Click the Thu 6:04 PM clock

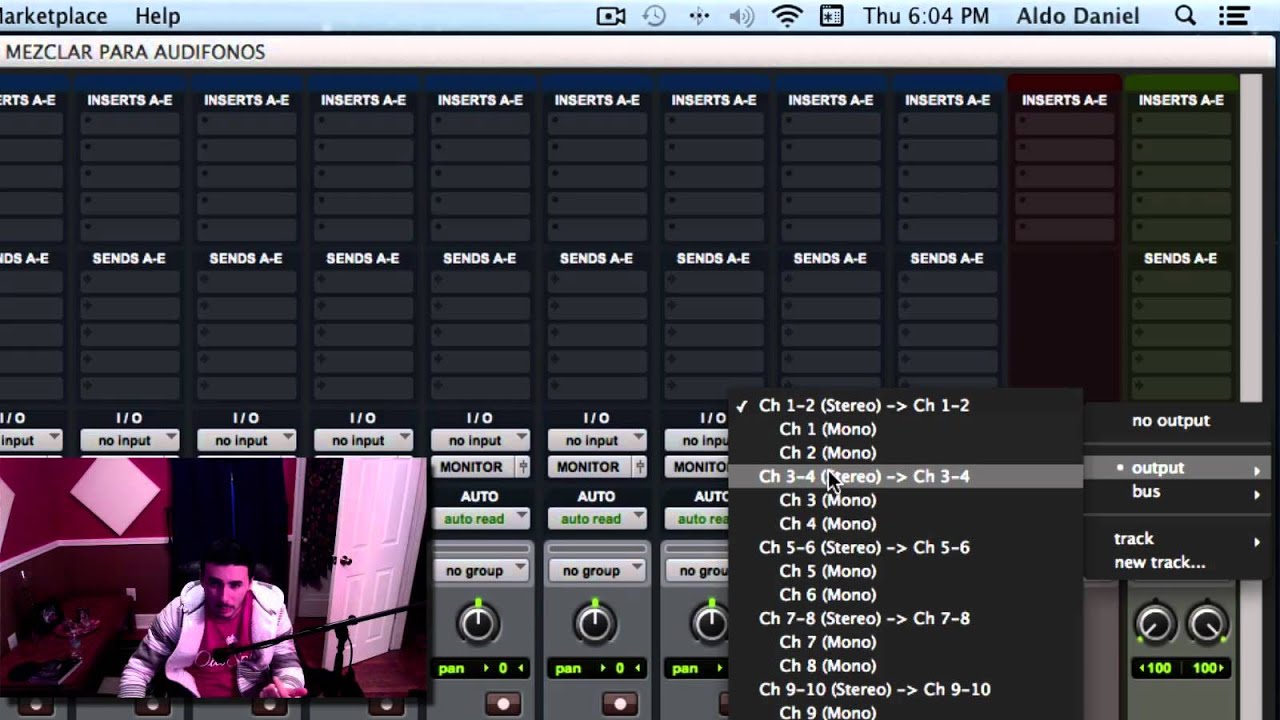tap(926, 16)
